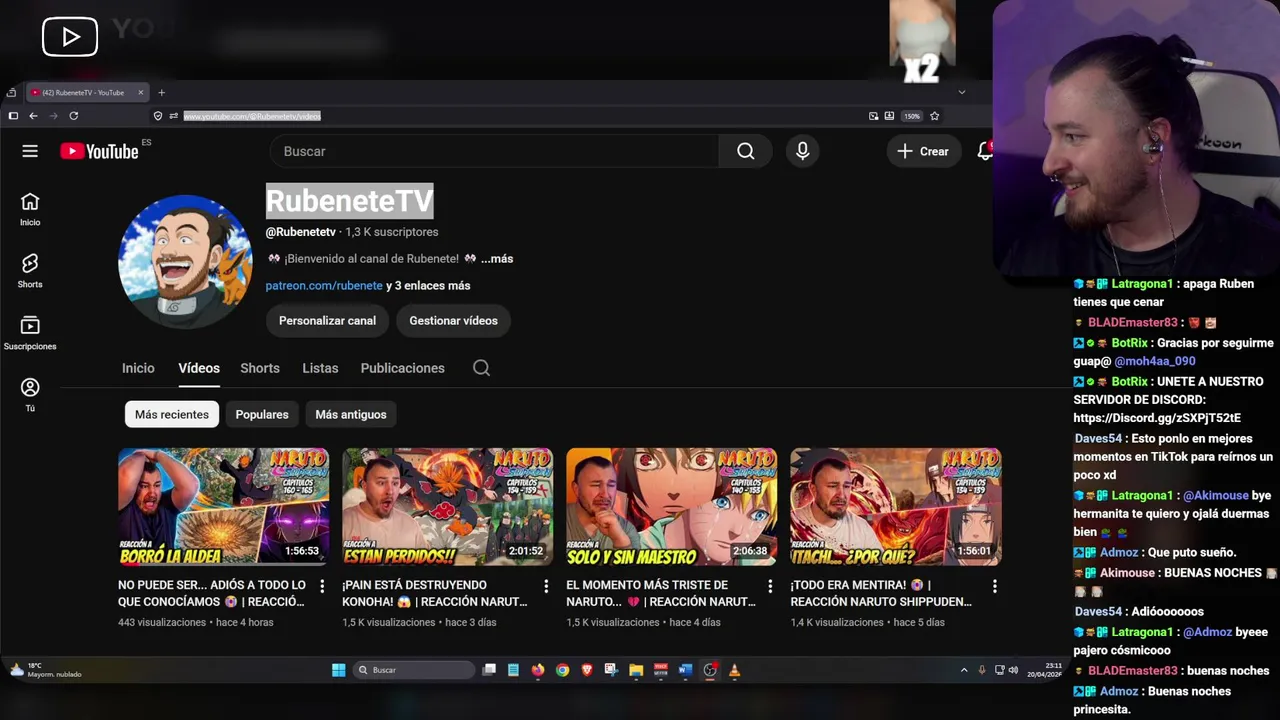Switch to the Vídeos channel tab

[199, 368]
